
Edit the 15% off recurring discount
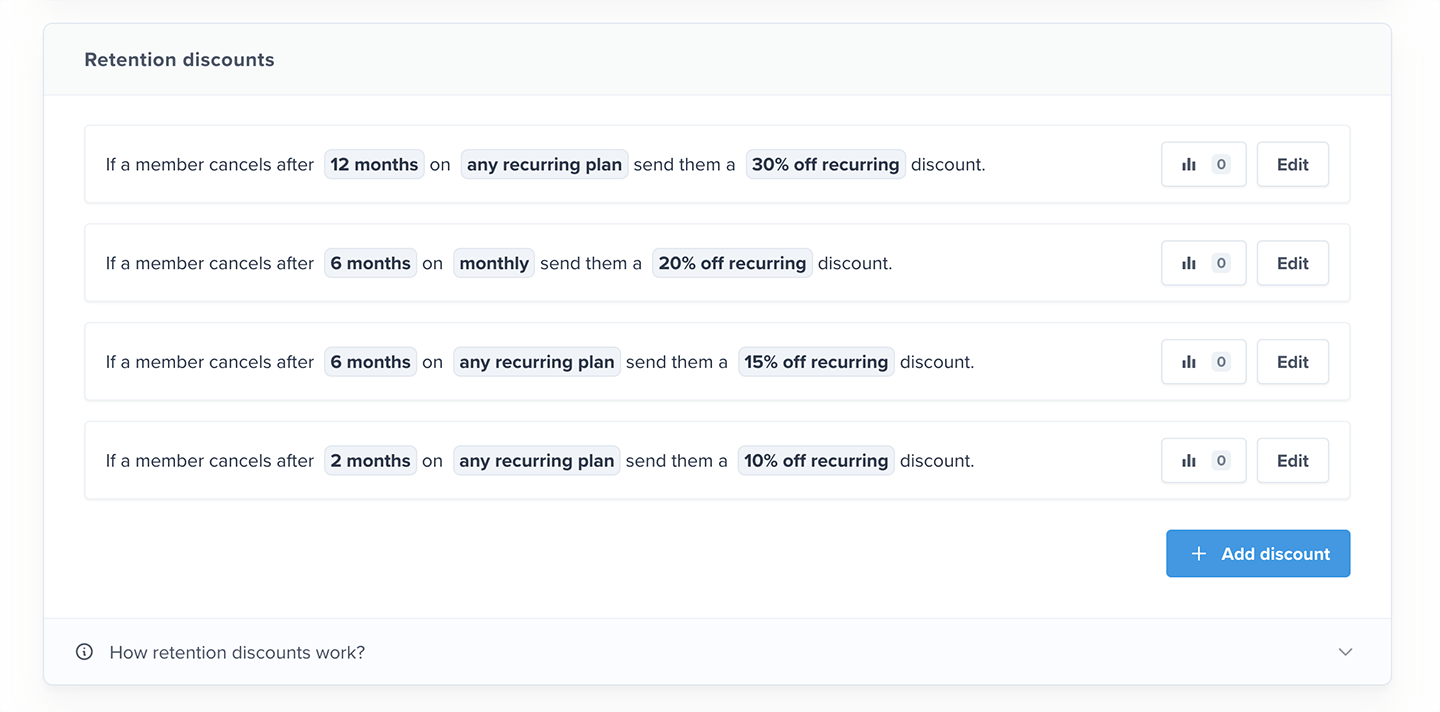[x=1292, y=362]
